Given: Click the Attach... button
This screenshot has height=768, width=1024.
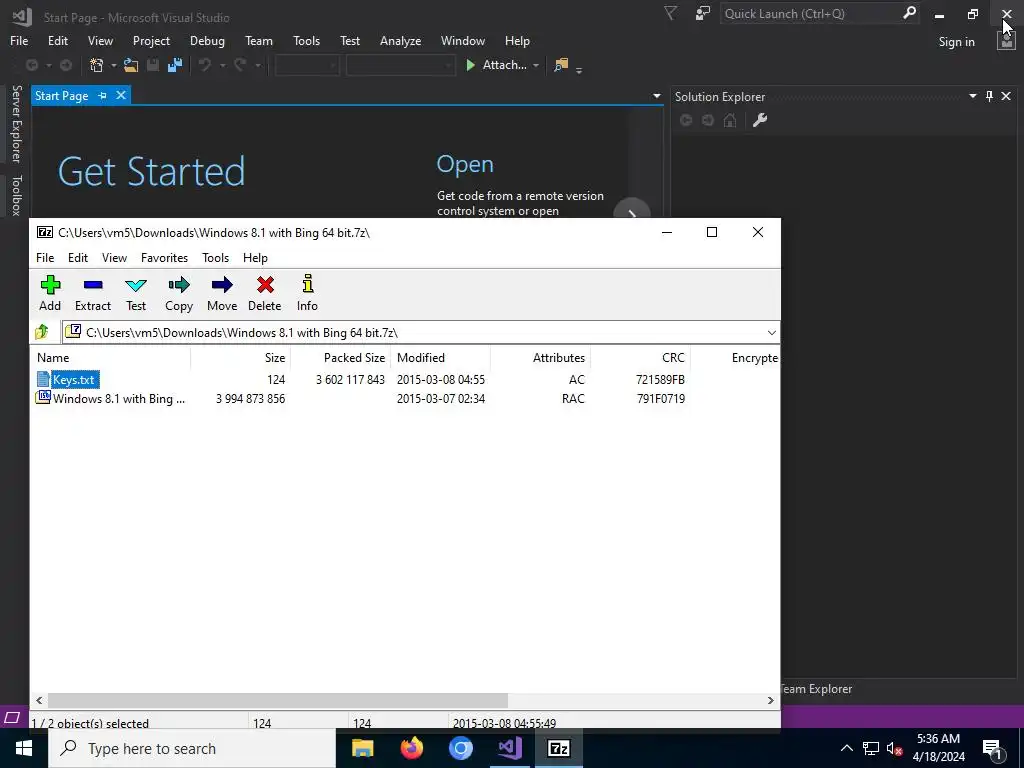Looking at the screenshot, I should click(497, 65).
